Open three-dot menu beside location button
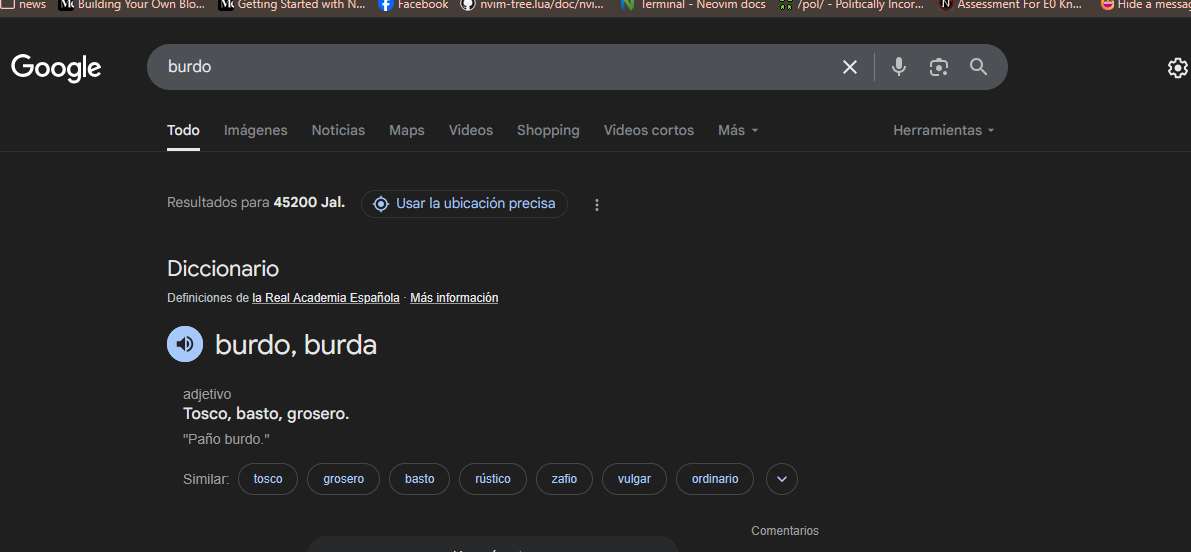 tap(597, 204)
